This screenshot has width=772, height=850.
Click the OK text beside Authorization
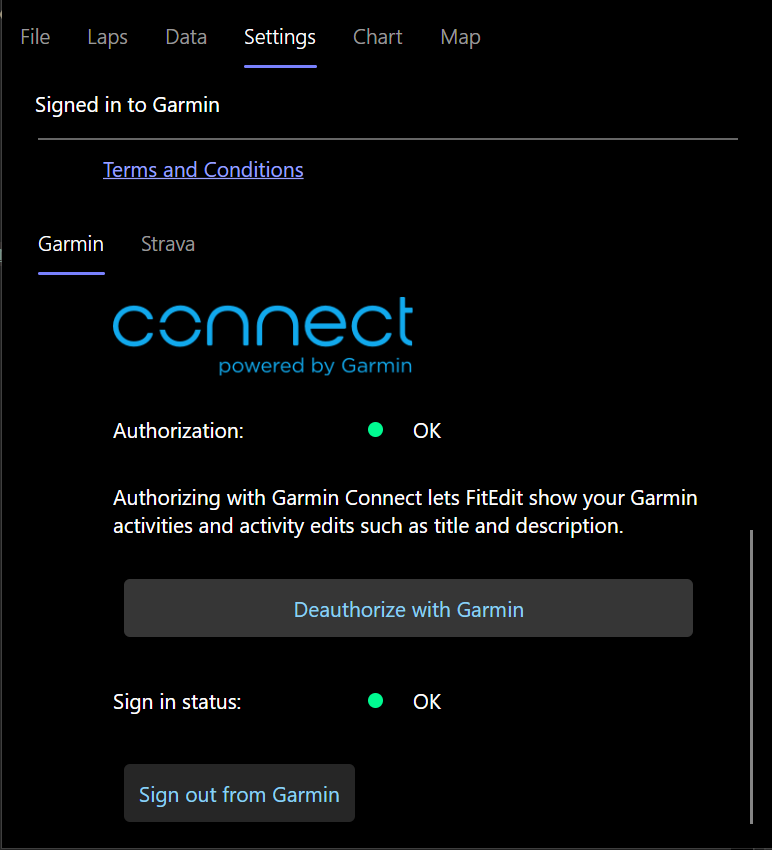tap(427, 431)
